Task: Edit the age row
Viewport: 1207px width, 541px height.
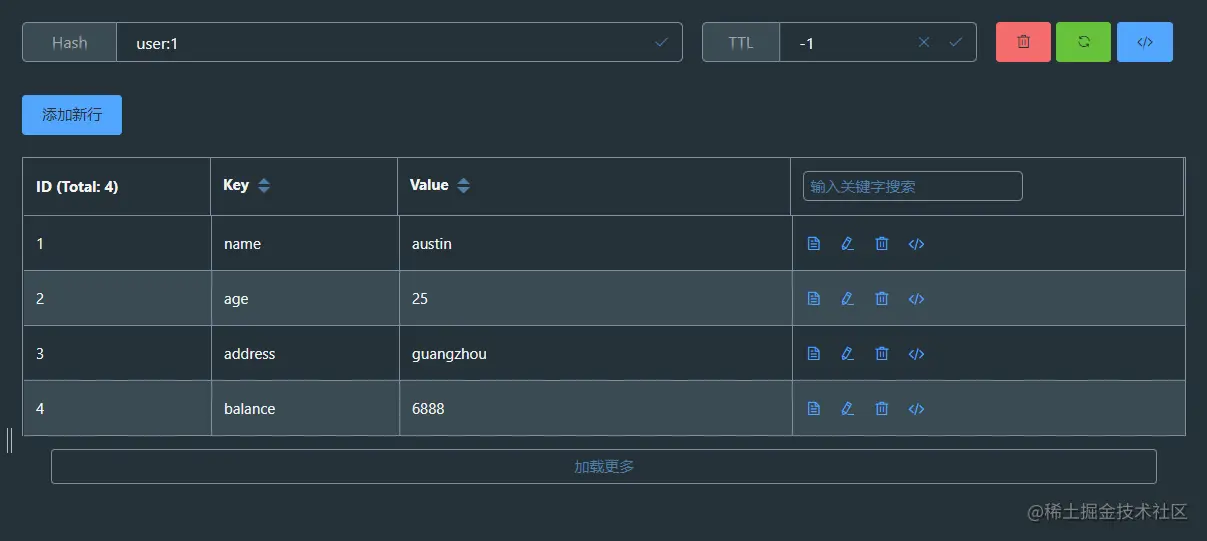Action: (x=848, y=299)
